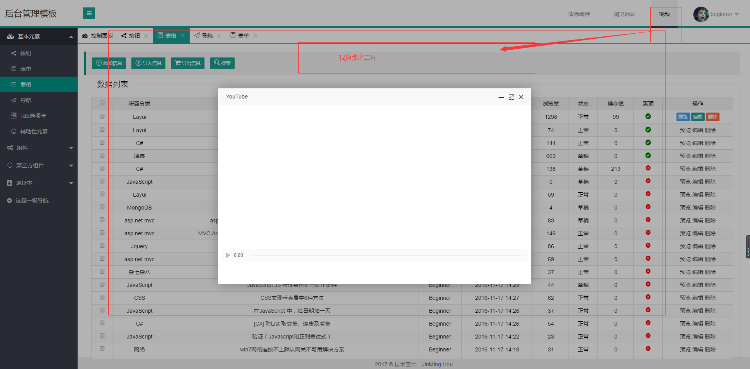Open the 导航 item in the sidebar
750x369 pixels.
[39, 100]
